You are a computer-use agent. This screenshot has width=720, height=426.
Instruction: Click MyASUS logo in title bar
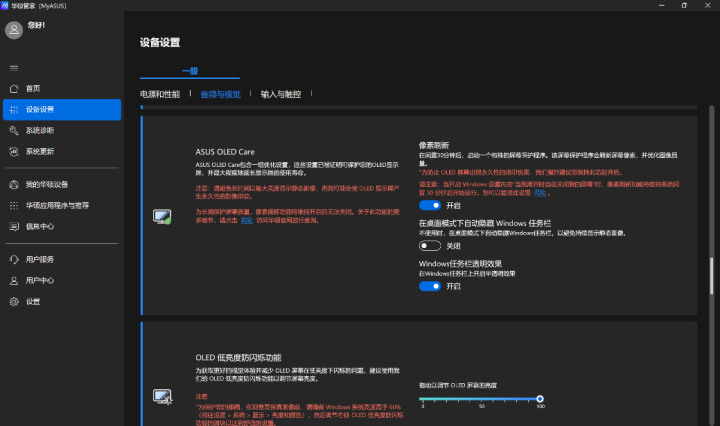pos(5,6)
